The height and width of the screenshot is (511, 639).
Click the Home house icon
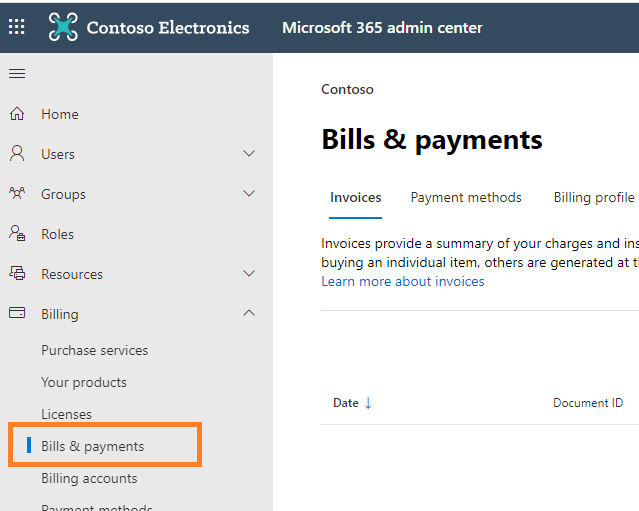17,114
